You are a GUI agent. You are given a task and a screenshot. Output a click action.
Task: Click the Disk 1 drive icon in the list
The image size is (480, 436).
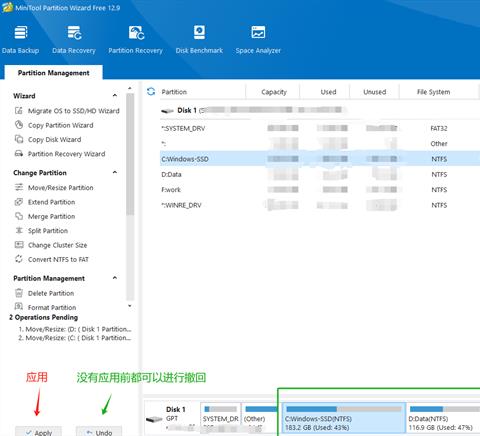click(x=167, y=111)
